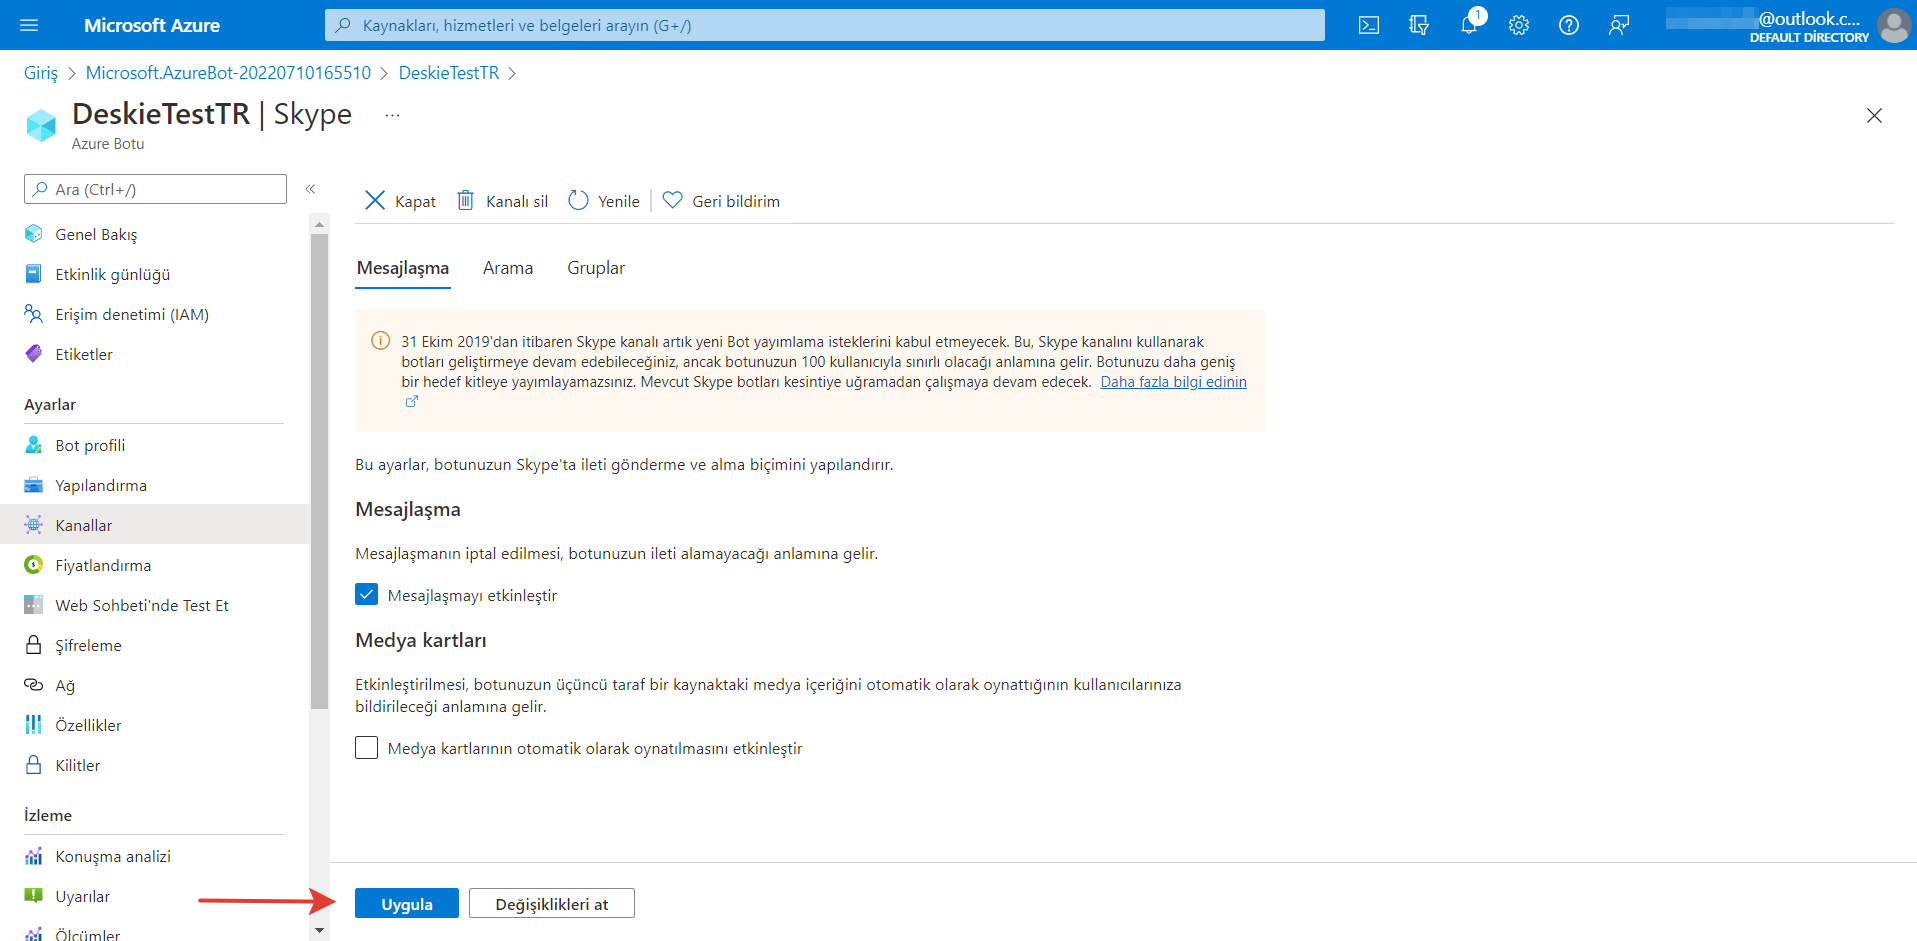The width and height of the screenshot is (1917, 941).
Task: Click the account avatar picture
Action: pyautogui.click(x=1894, y=25)
